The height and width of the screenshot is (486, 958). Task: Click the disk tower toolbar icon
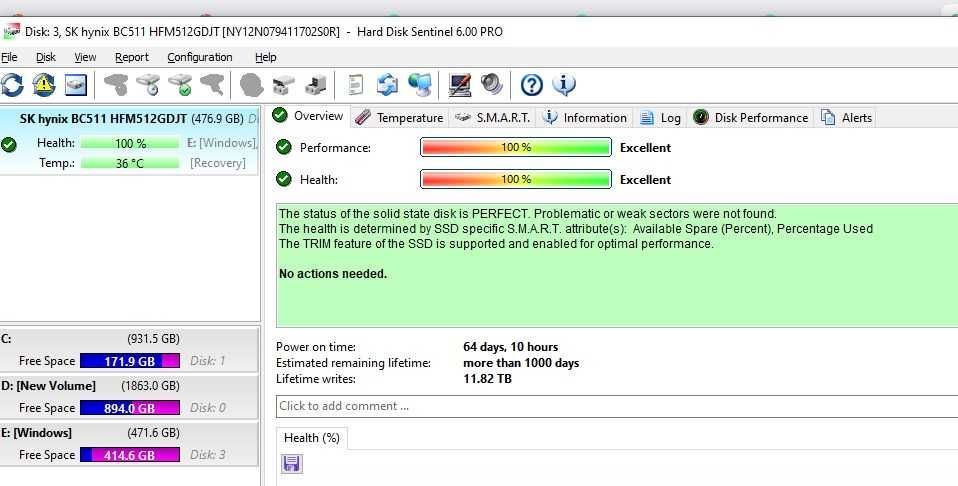point(316,84)
